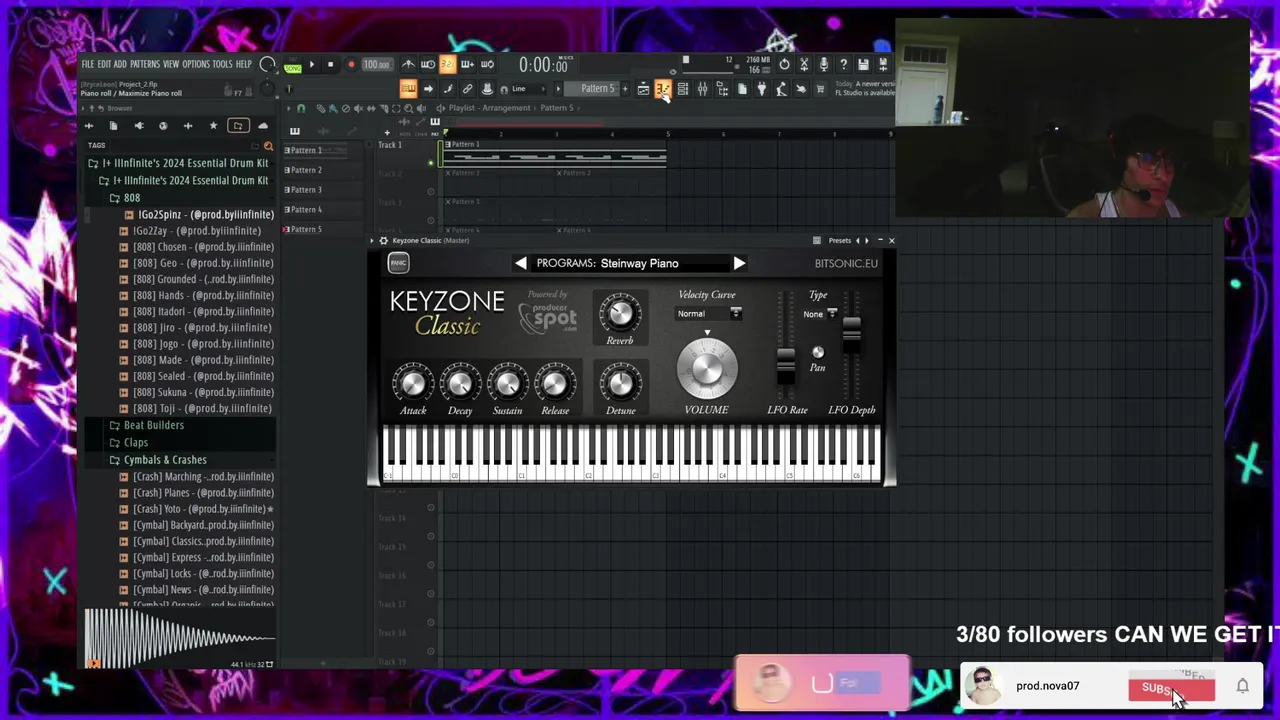Click the save disk icon in toolbar
The width and height of the screenshot is (1280, 720).
point(863,64)
